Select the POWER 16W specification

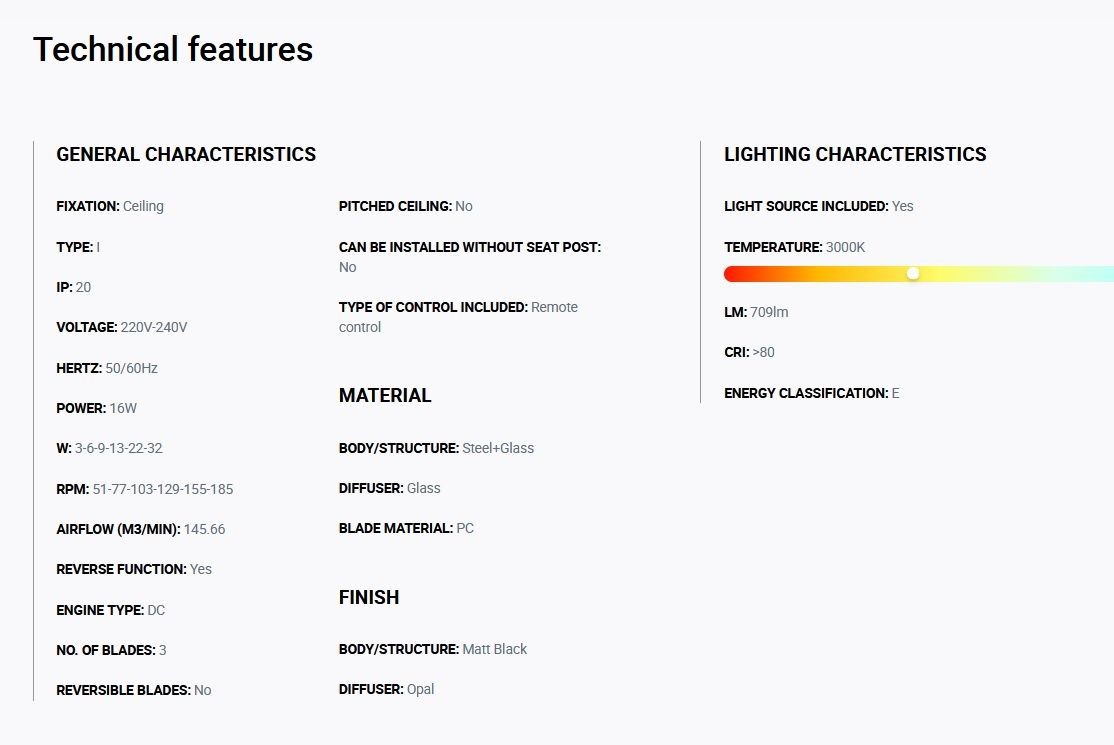click(x=97, y=408)
